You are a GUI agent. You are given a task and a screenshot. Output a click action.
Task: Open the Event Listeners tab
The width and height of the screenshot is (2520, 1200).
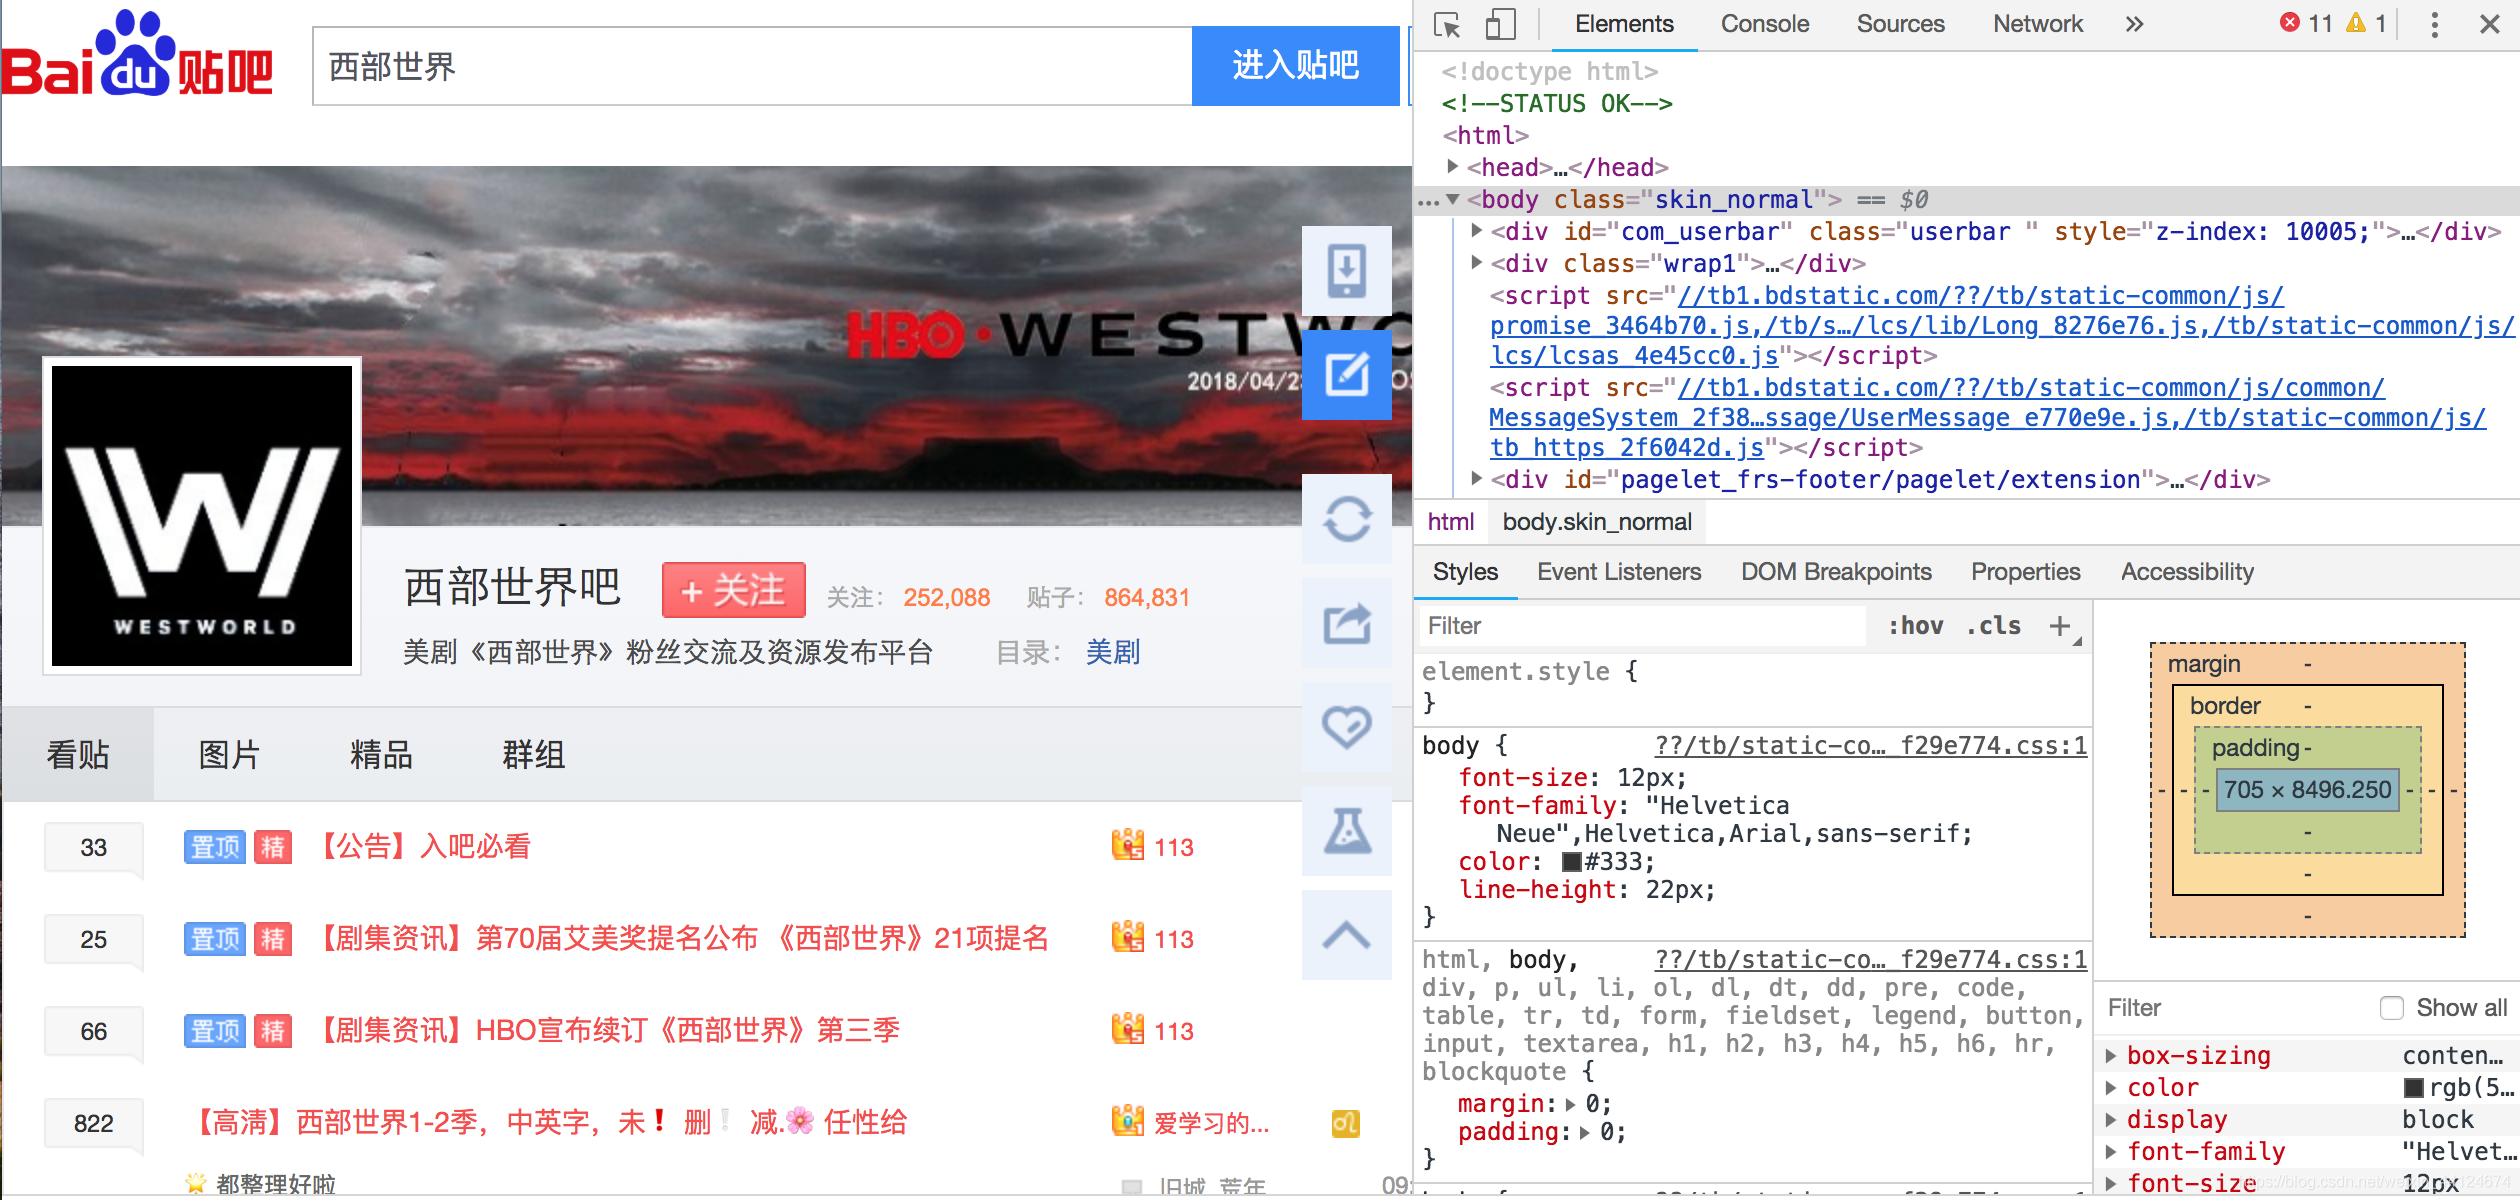[x=1619, y=572]
